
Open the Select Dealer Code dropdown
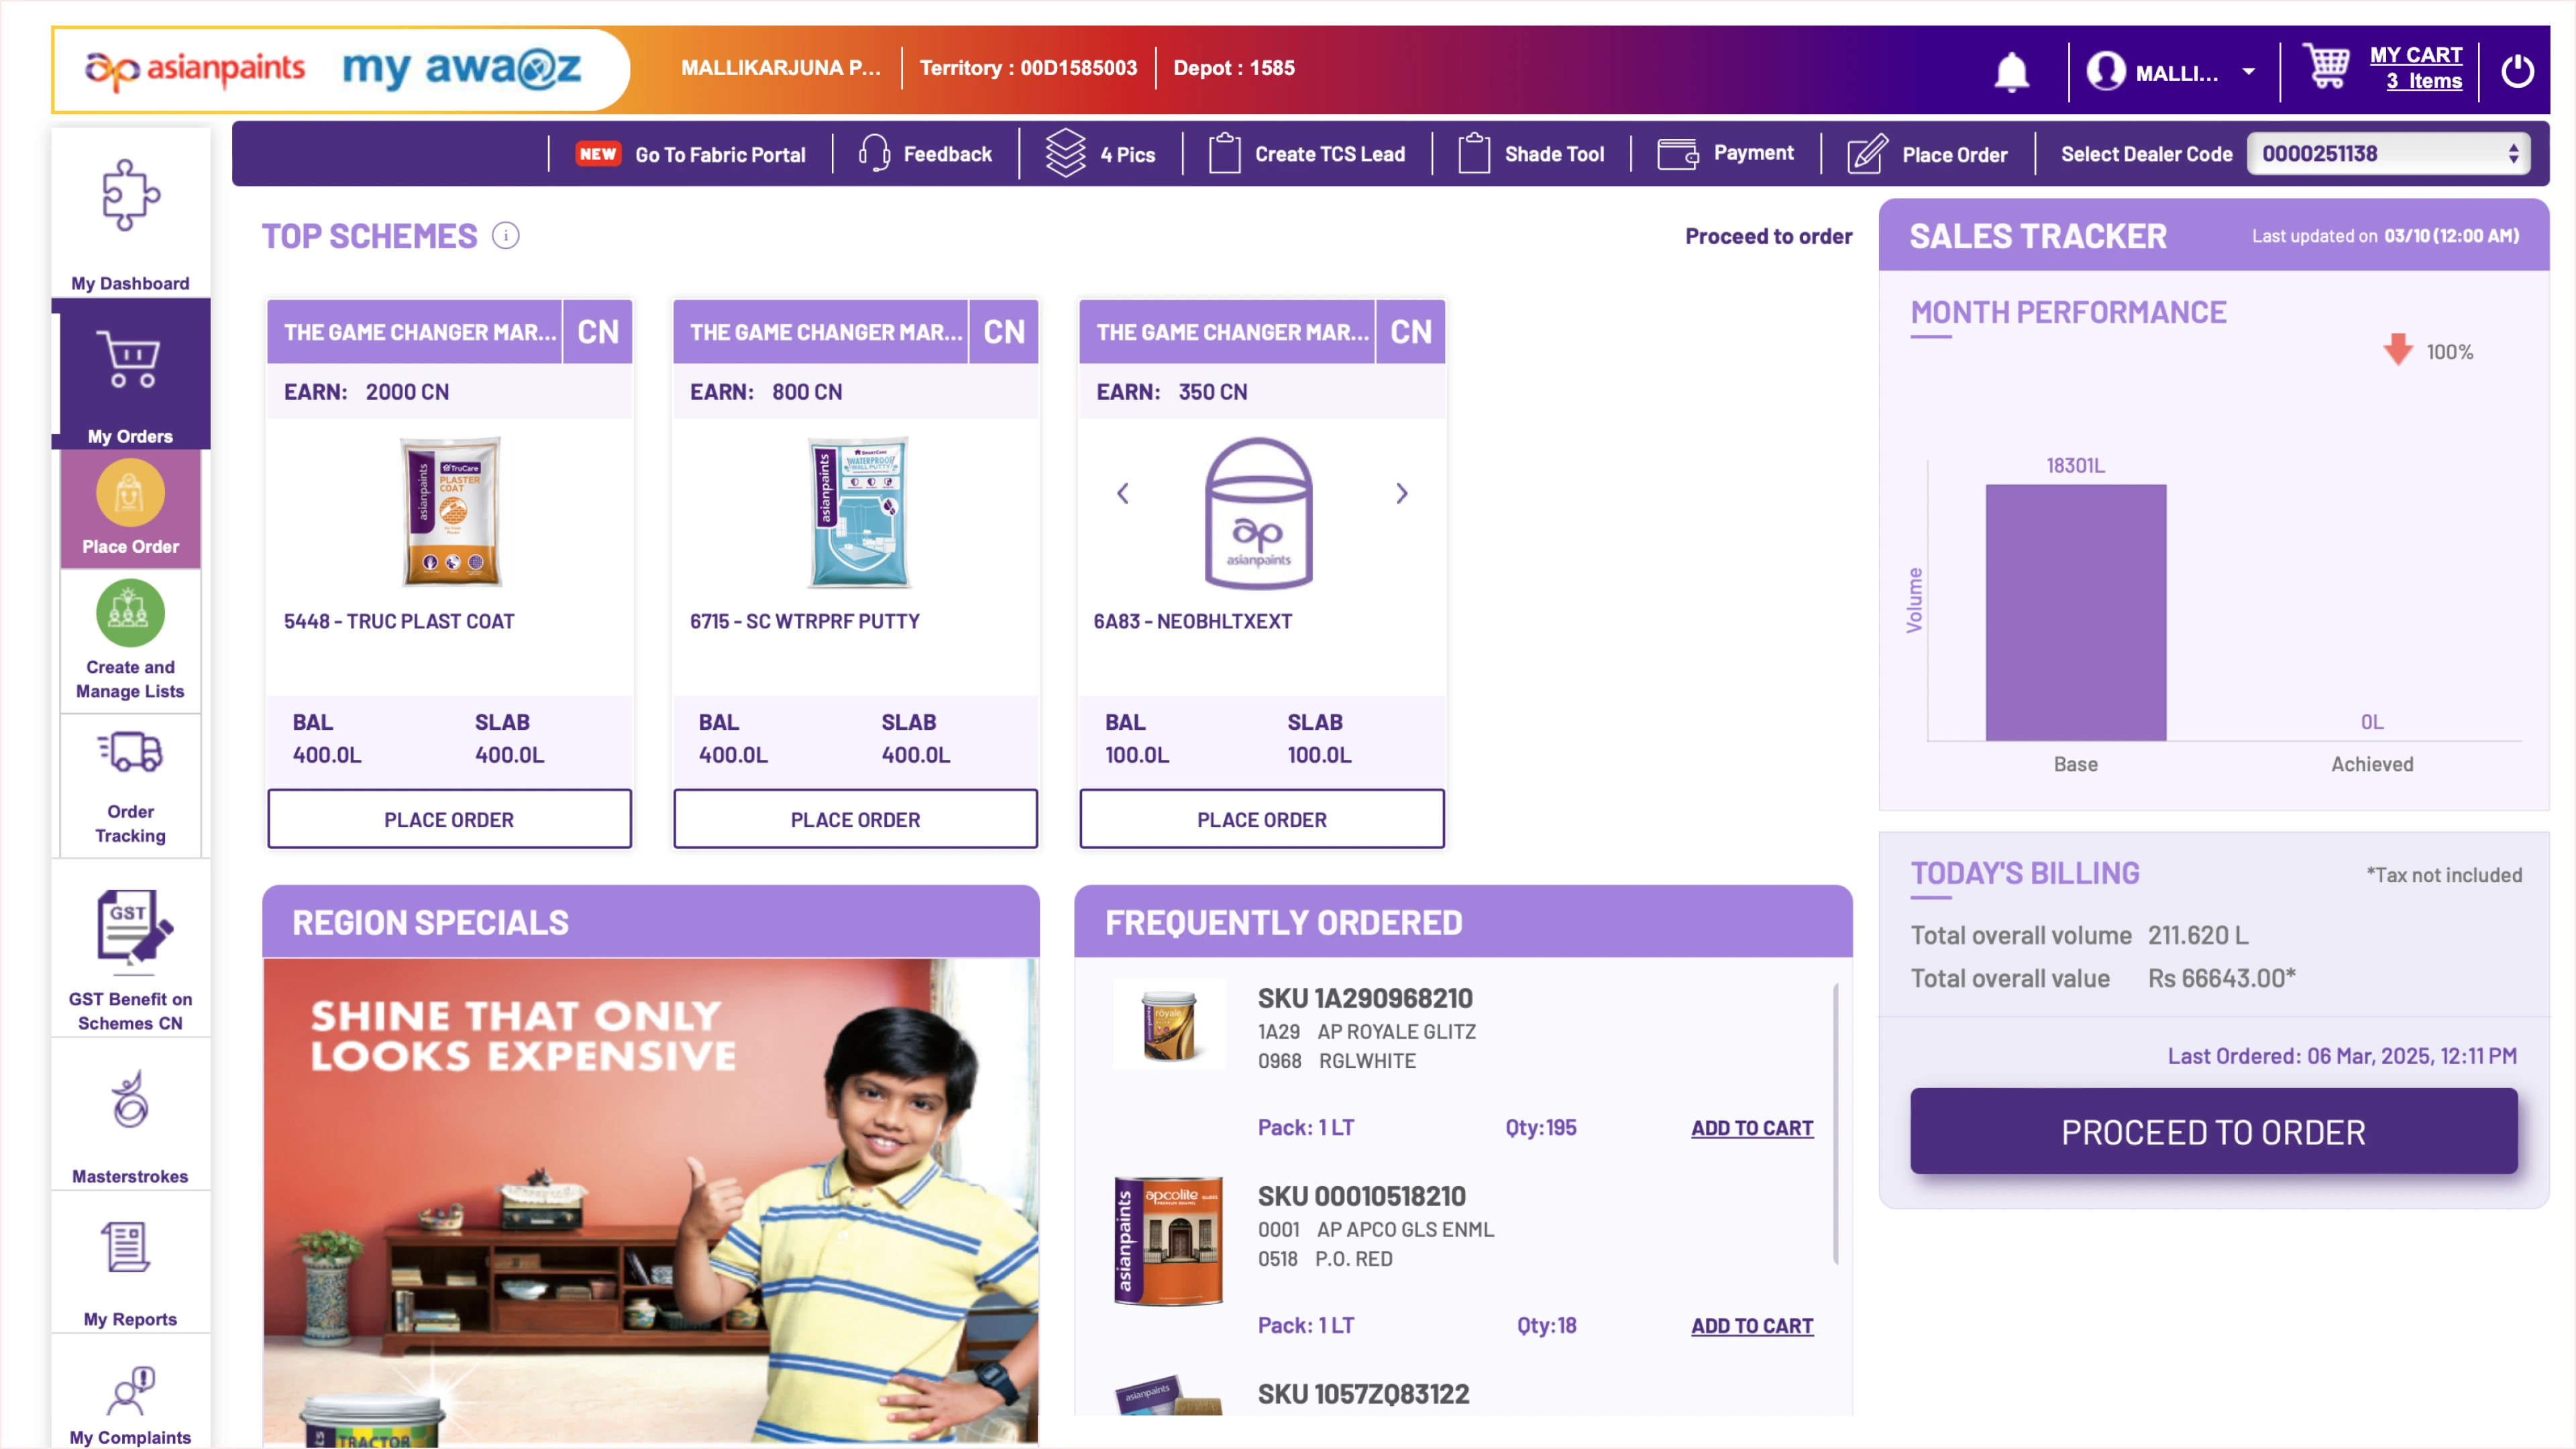click(2388, 154)
